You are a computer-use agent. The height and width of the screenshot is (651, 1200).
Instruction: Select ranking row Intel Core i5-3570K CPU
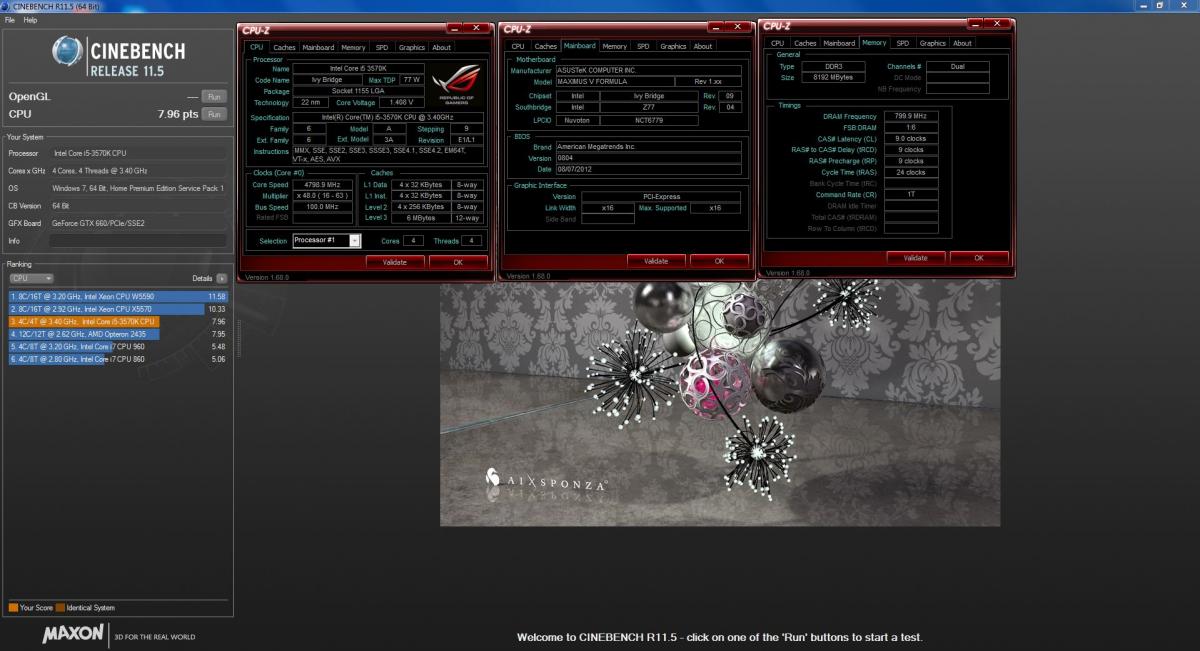(x=118, y=322)
